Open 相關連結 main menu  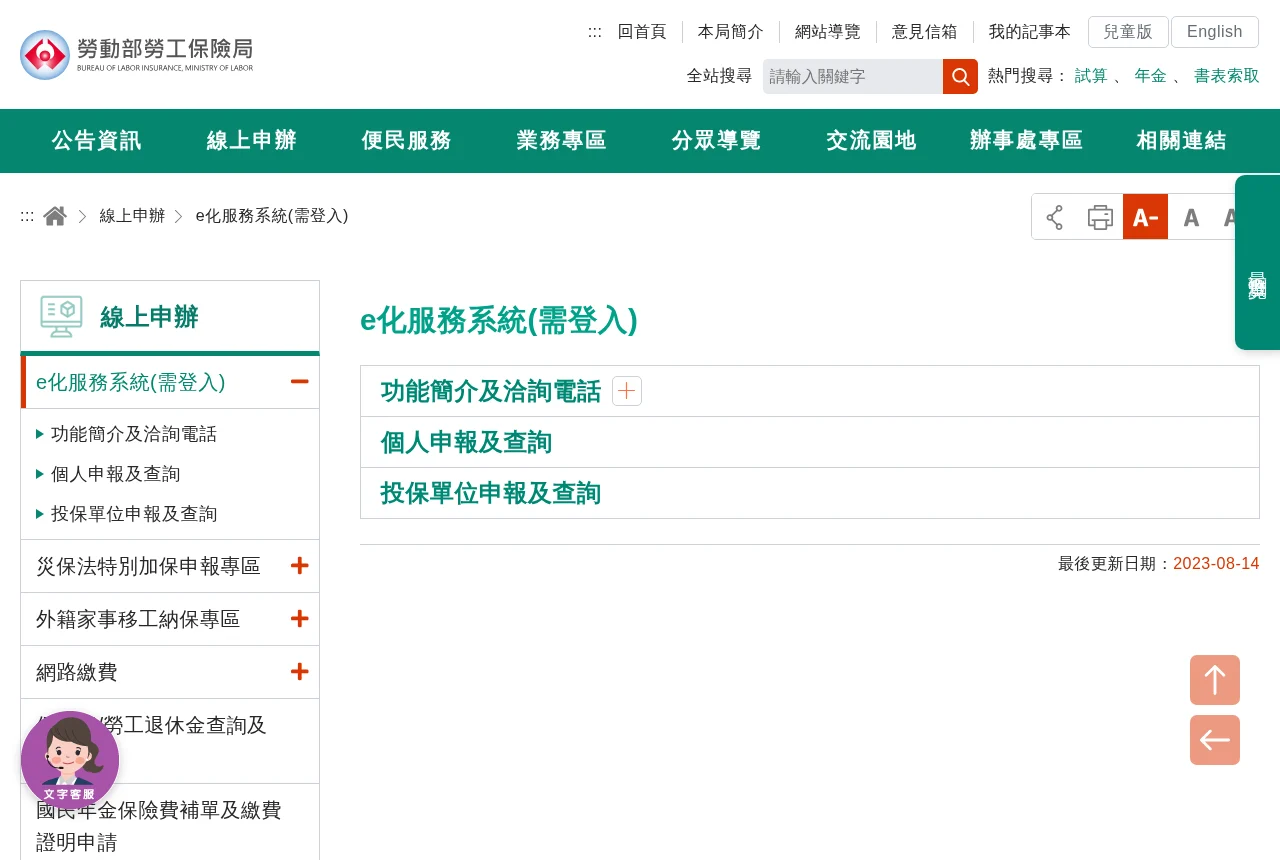pos(1182,141)
